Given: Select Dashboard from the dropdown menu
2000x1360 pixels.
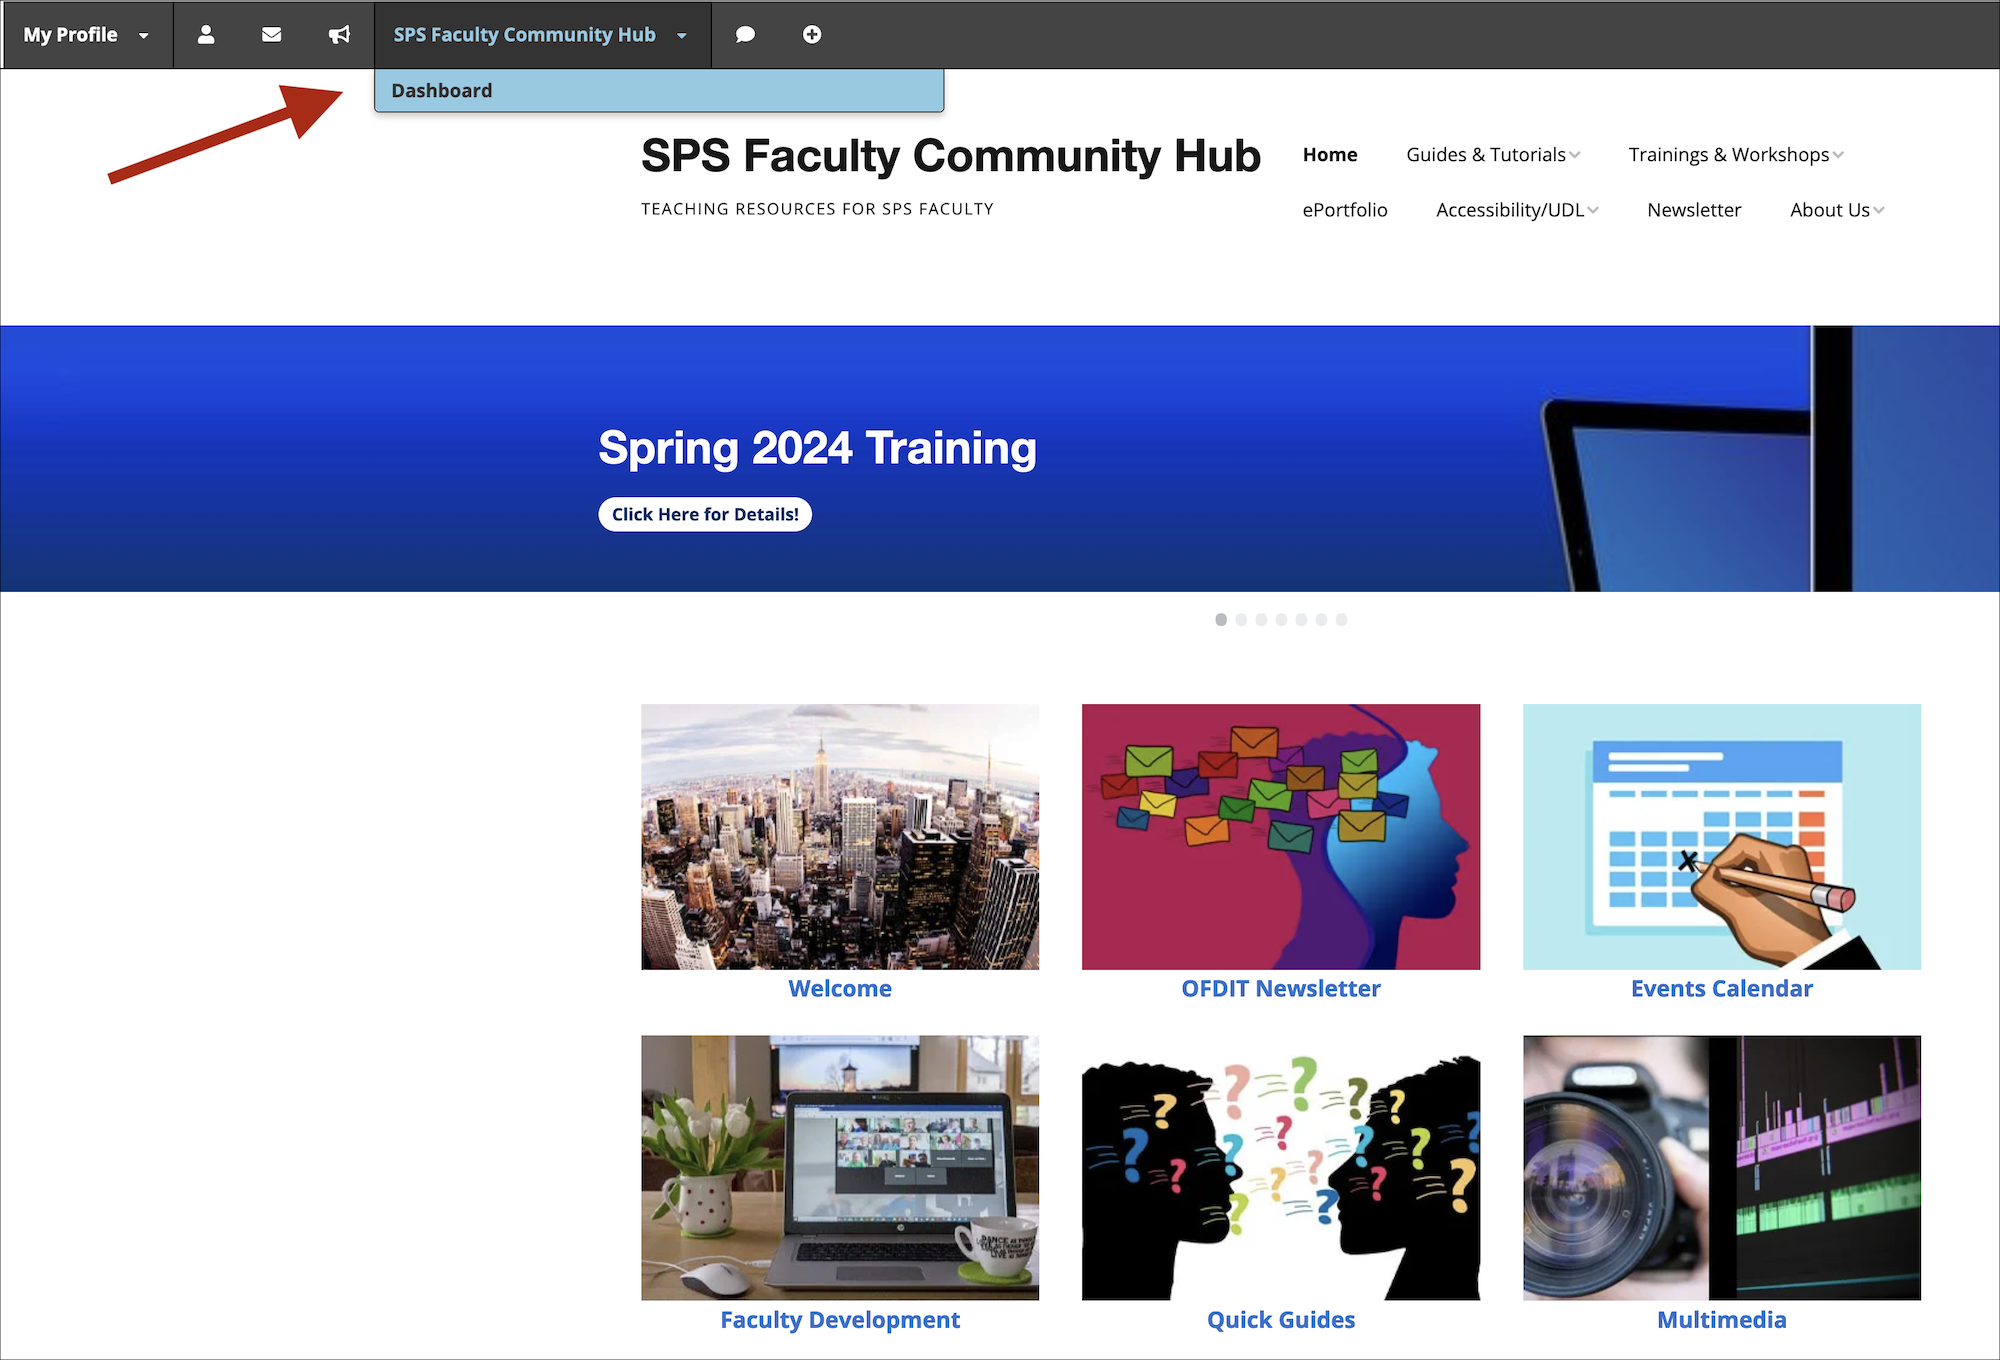Looking at the screenshot, I should coord(441,90).
